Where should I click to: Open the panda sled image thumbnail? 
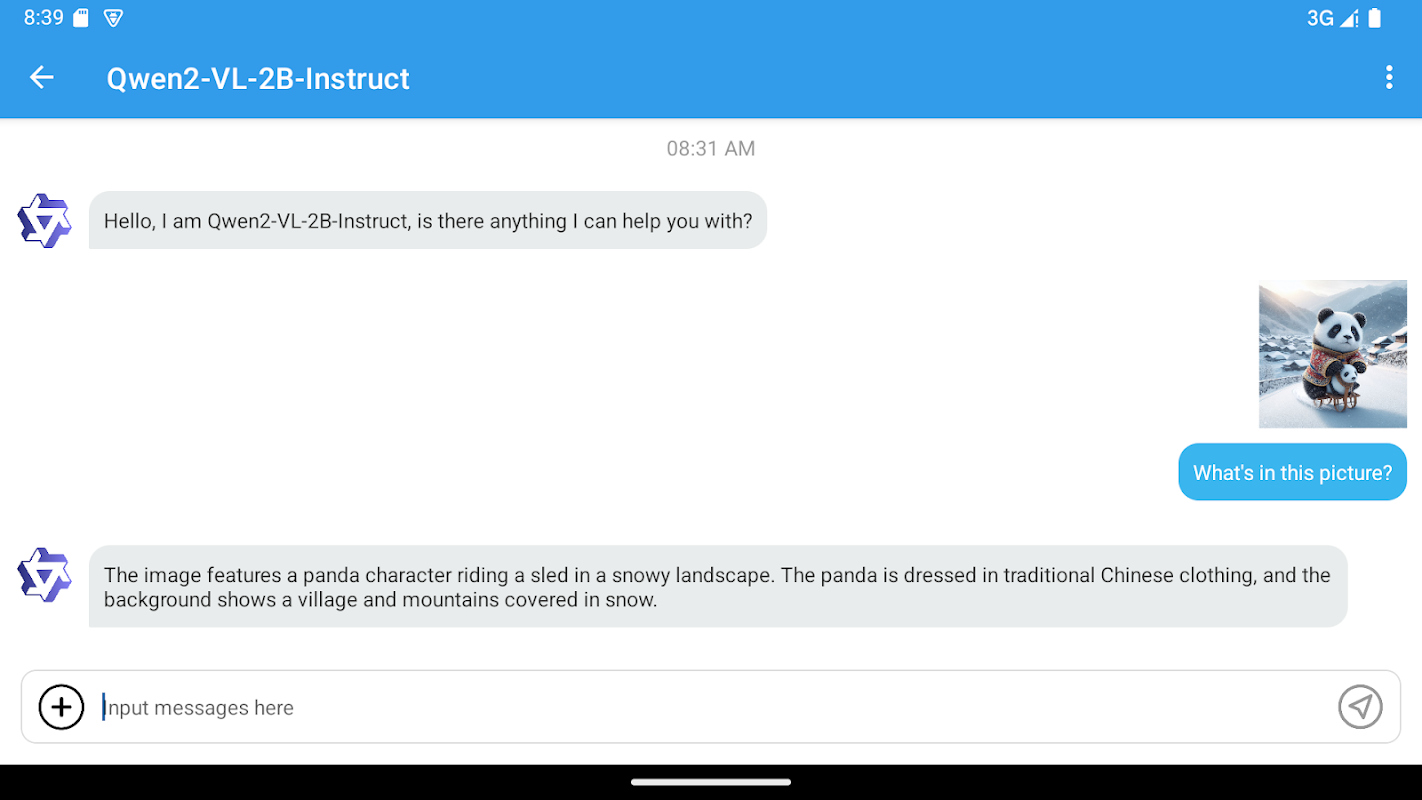click(x=1332, y=354)
